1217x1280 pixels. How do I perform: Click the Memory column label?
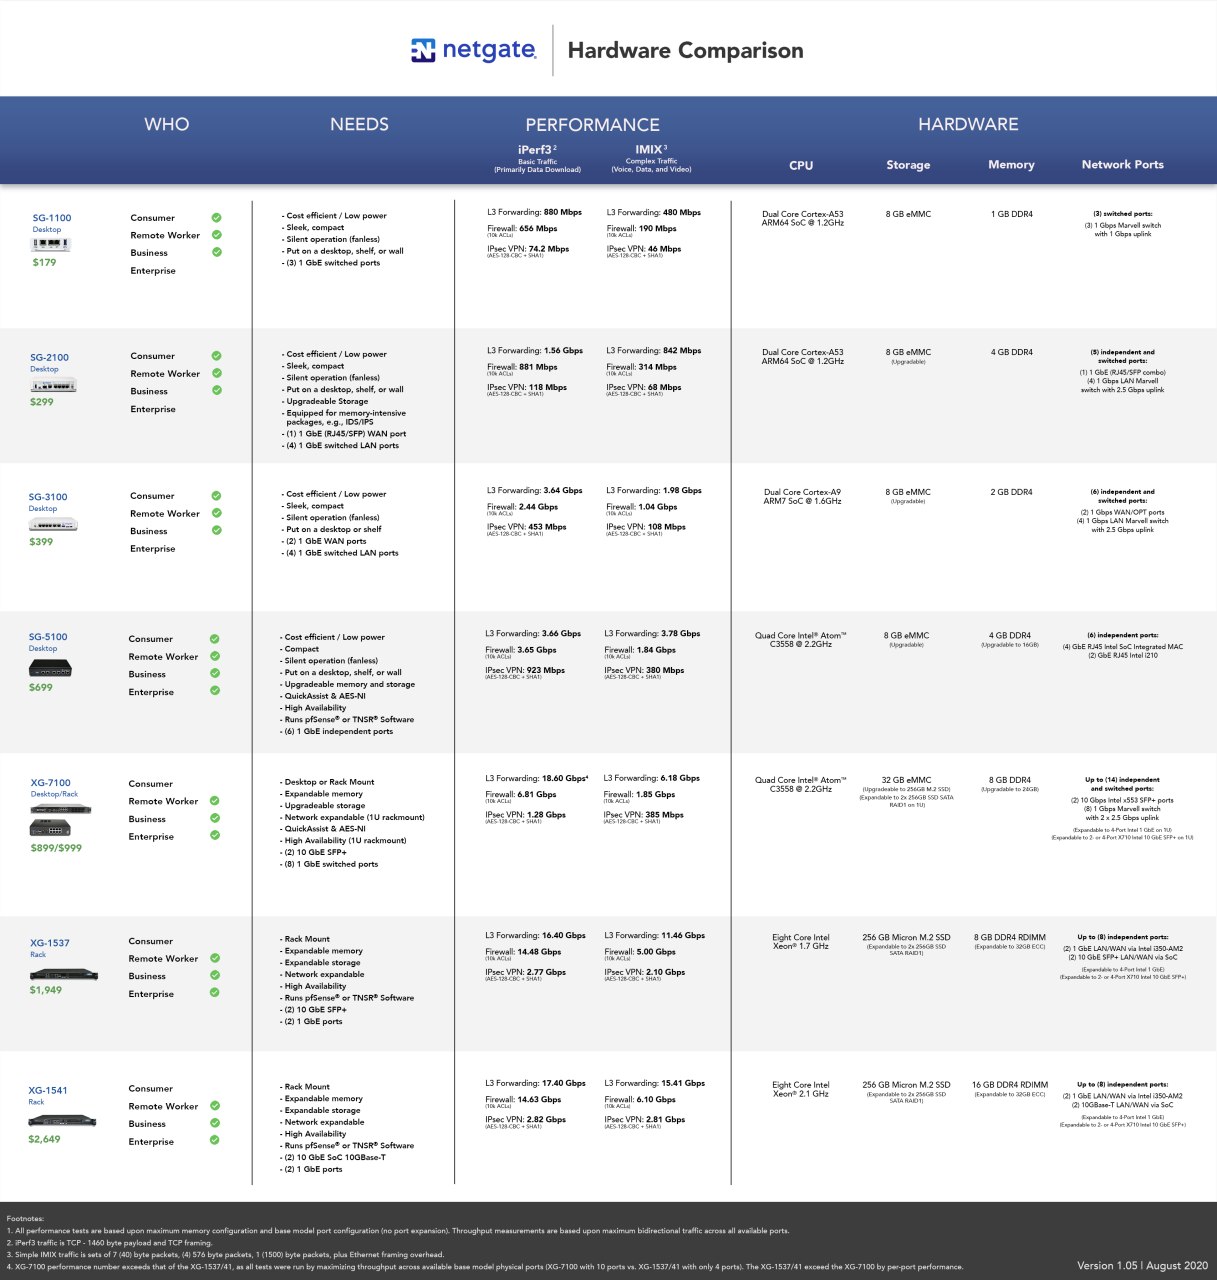[1011, 165]
